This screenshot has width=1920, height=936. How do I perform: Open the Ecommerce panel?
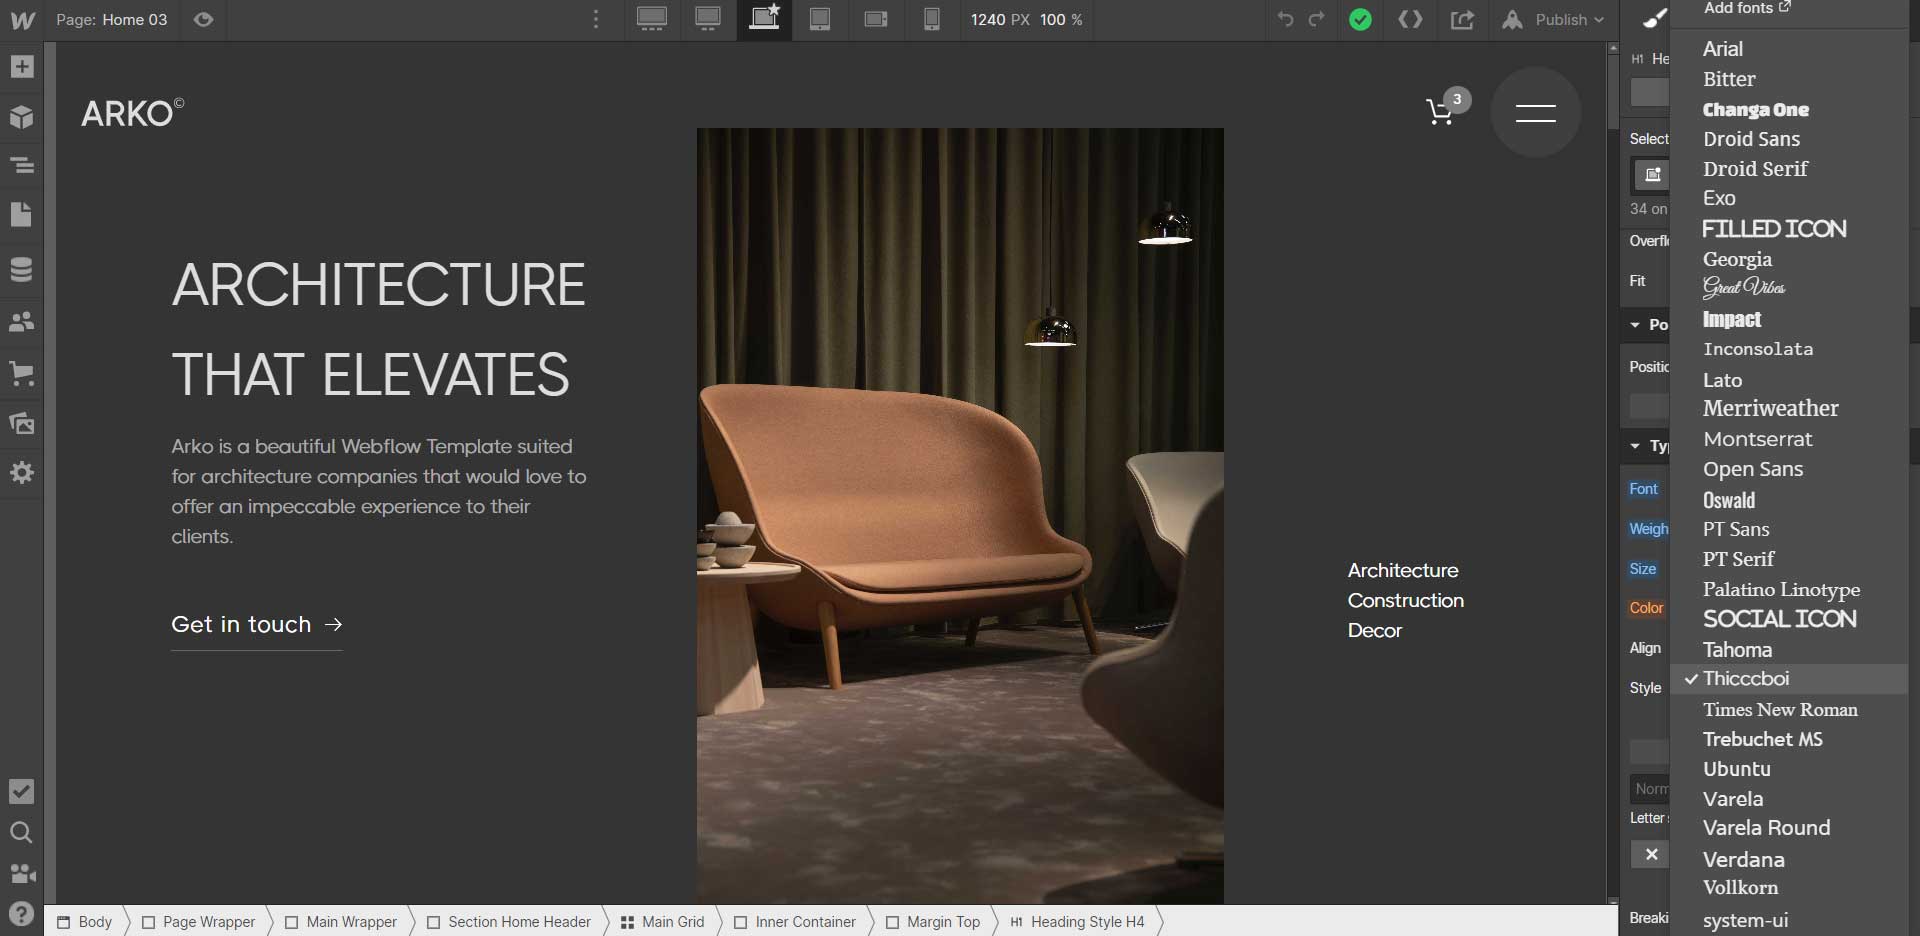[22, 374]
